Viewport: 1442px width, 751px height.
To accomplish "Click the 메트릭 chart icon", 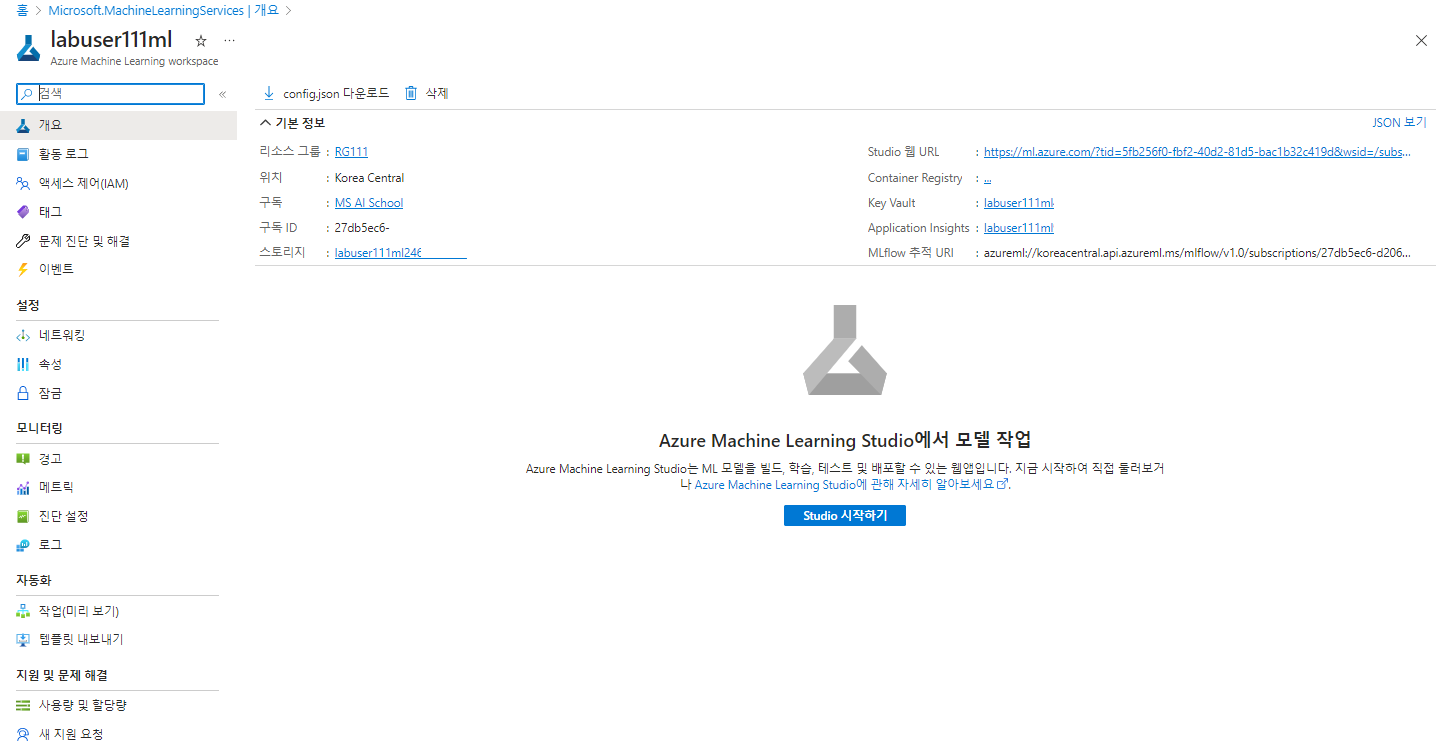I will click(x=23, y=487).
